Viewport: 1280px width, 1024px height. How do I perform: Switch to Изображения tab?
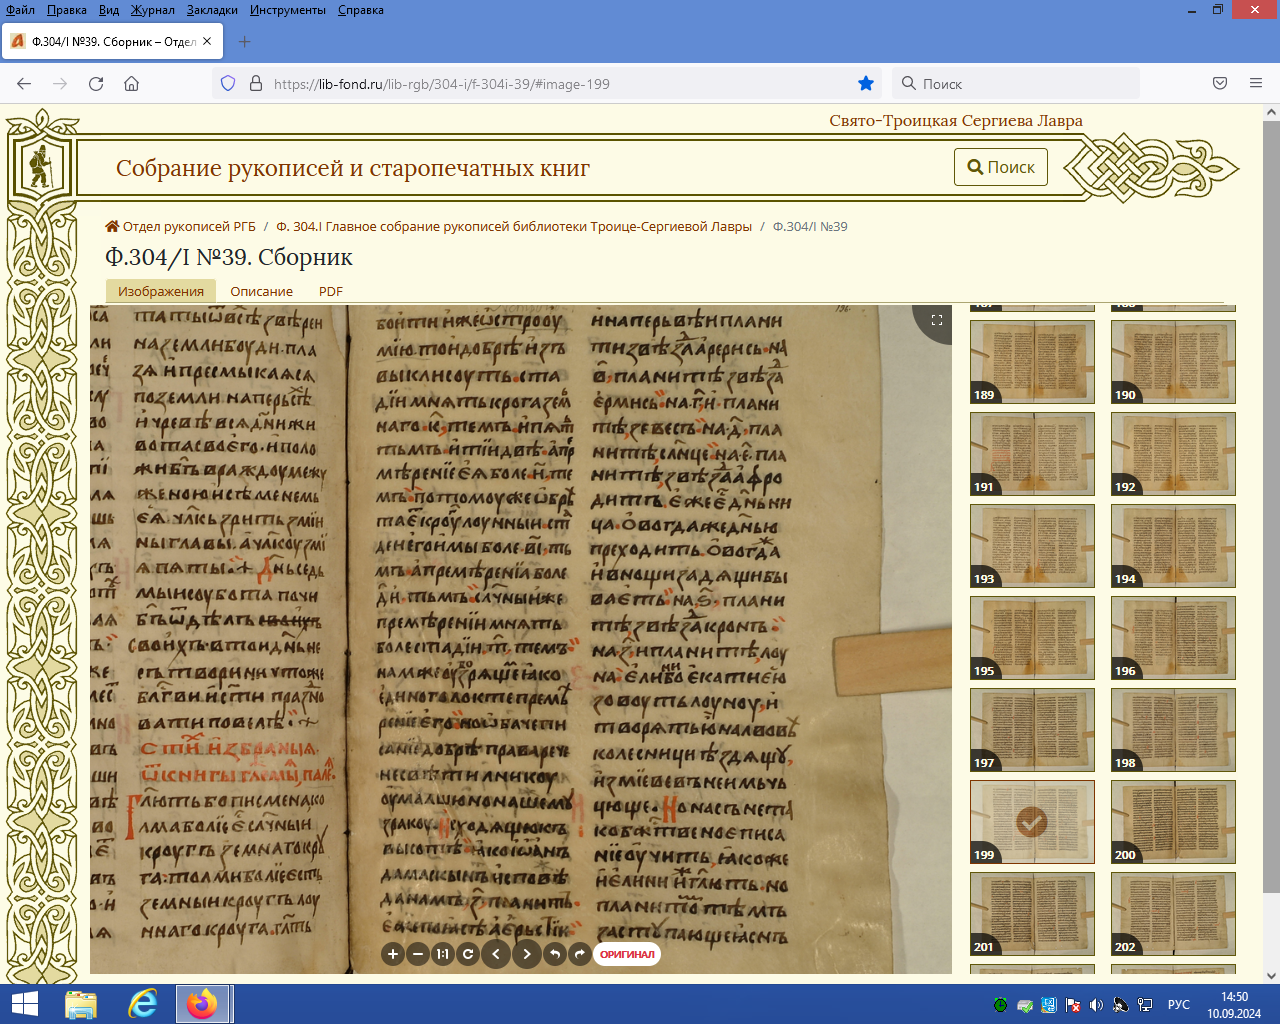(x=161, y=291)
